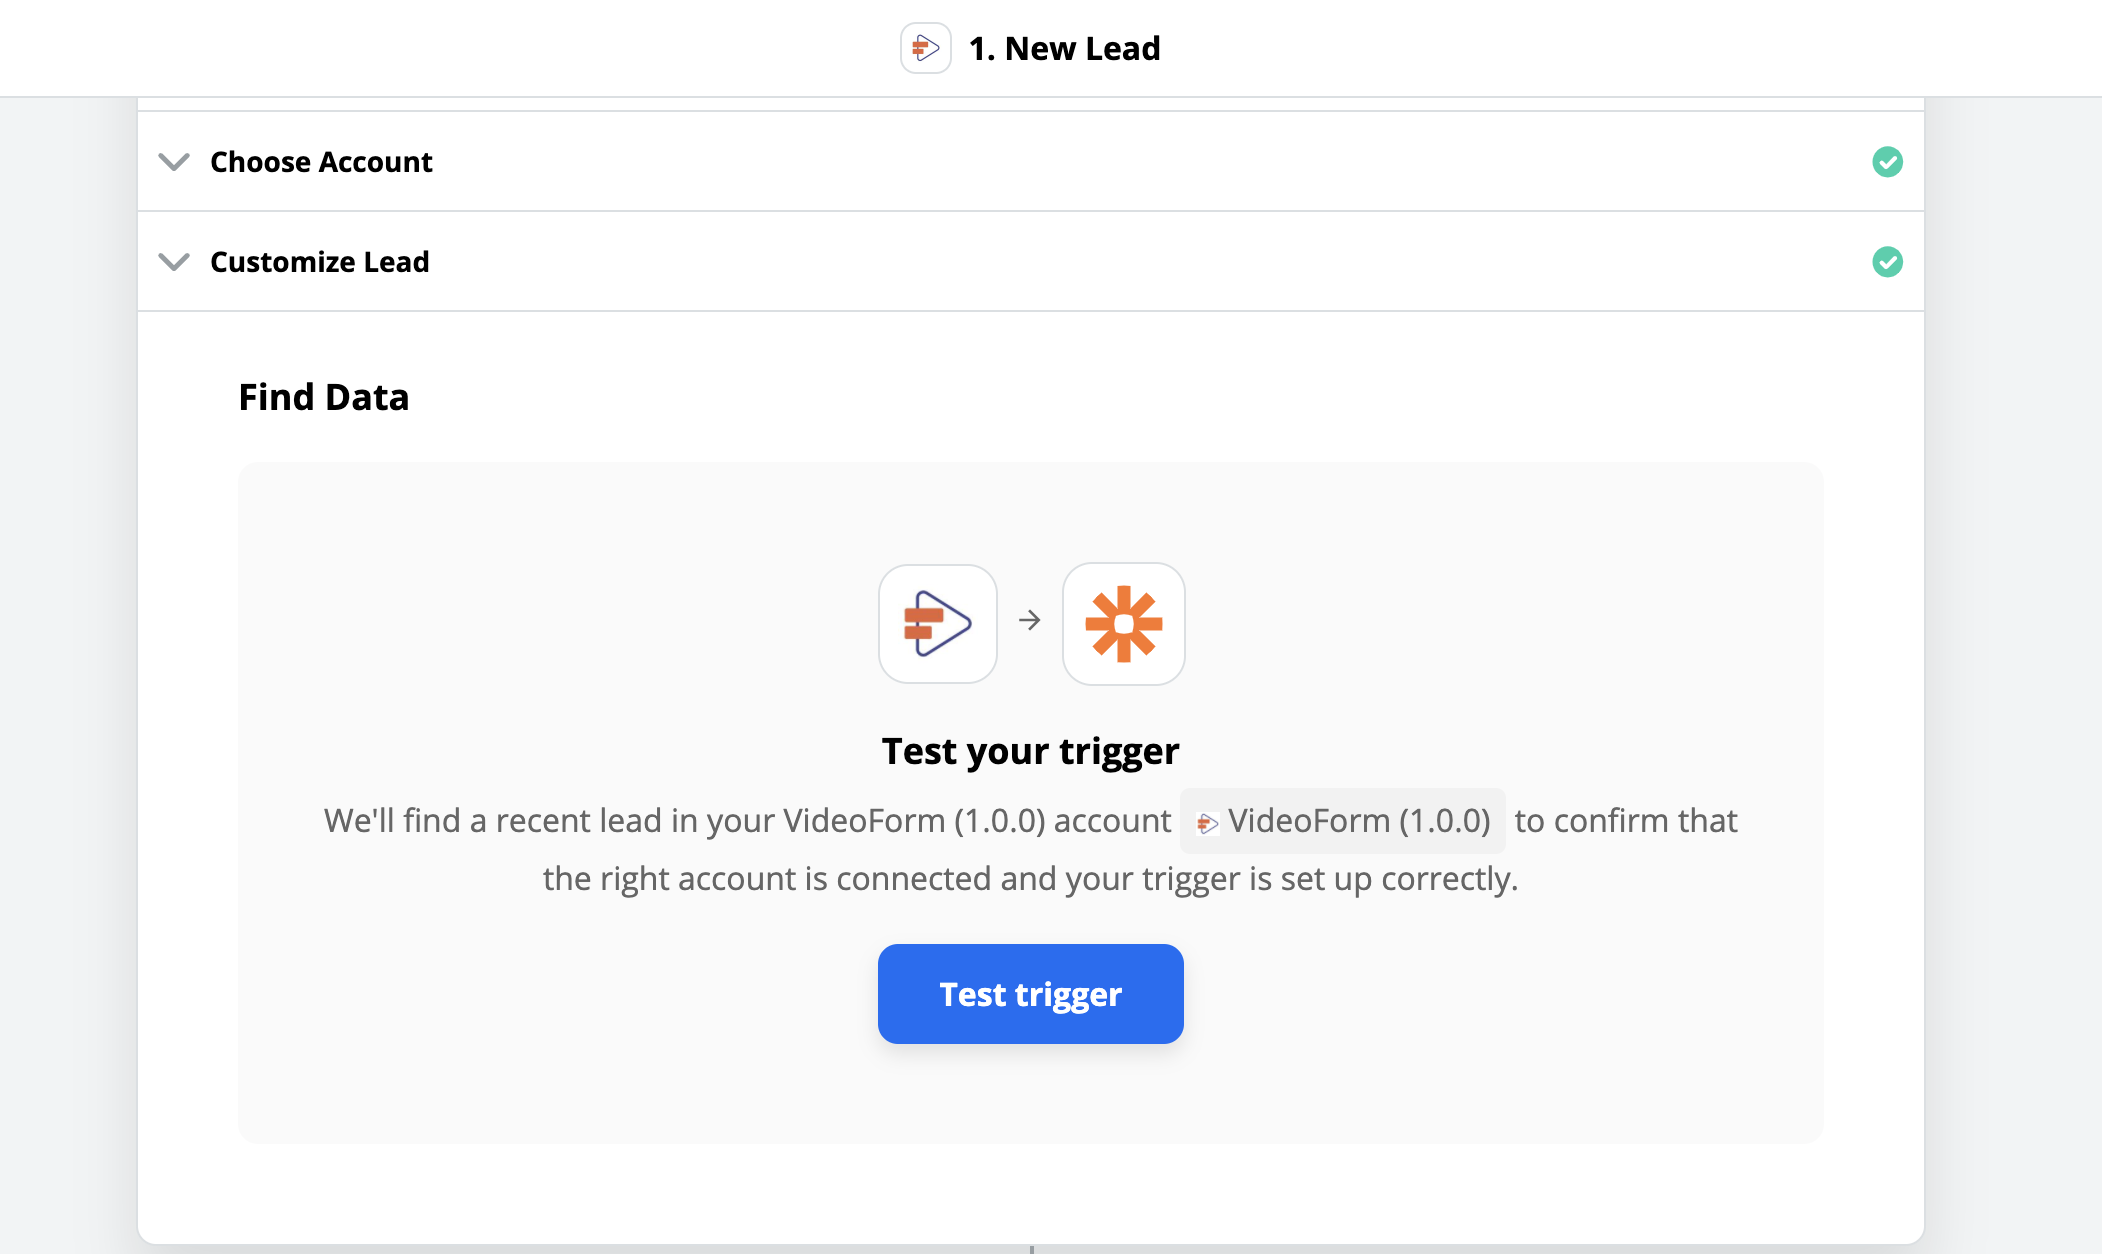Click the green checkmark on Choose Account
The width and height of the screenshot is (2102, 1254).
[x=1887, y=162]
